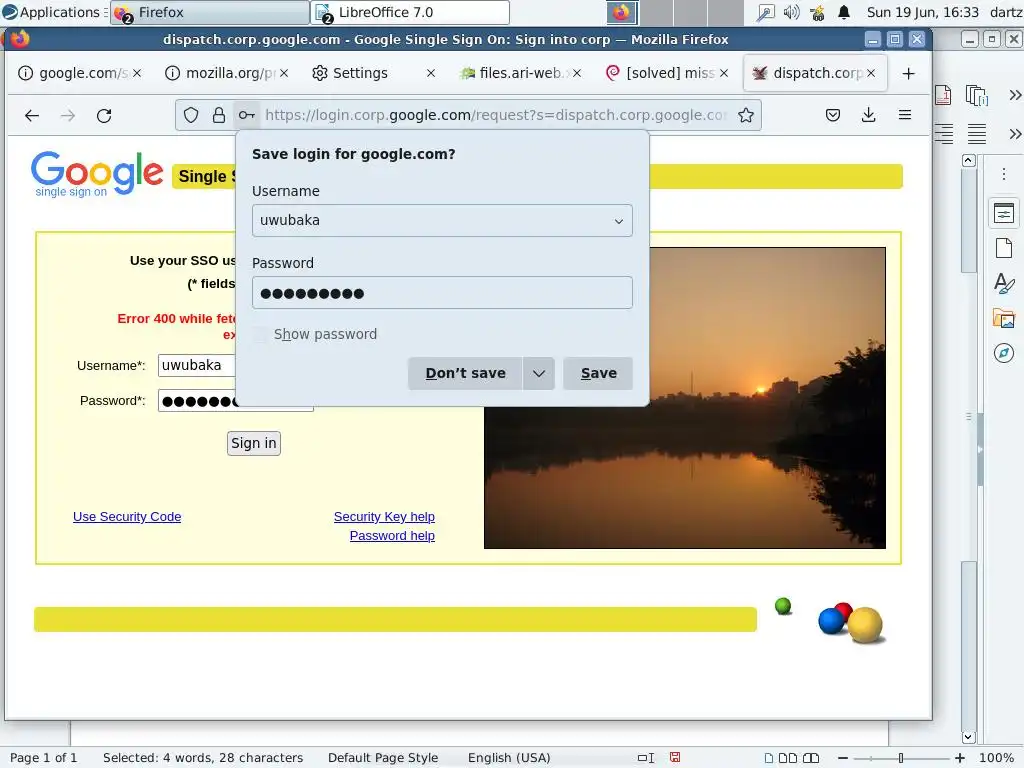1024x768 pixels.
Task: Open LibreOffice sidebar settings dots menu
Action: coord(1004,174)
